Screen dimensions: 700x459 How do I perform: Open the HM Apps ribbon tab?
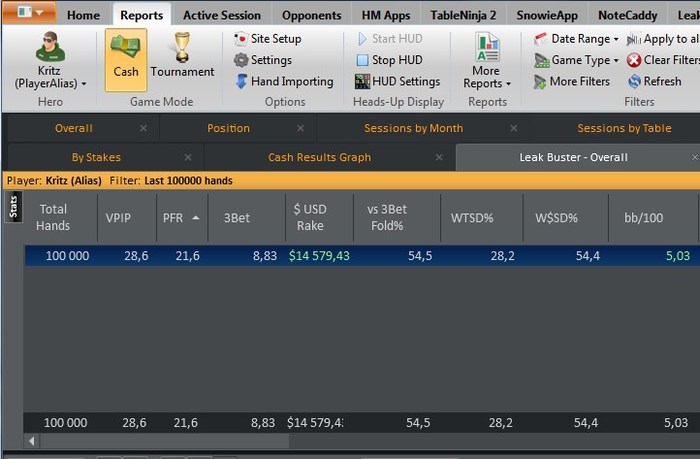(386, 15)
